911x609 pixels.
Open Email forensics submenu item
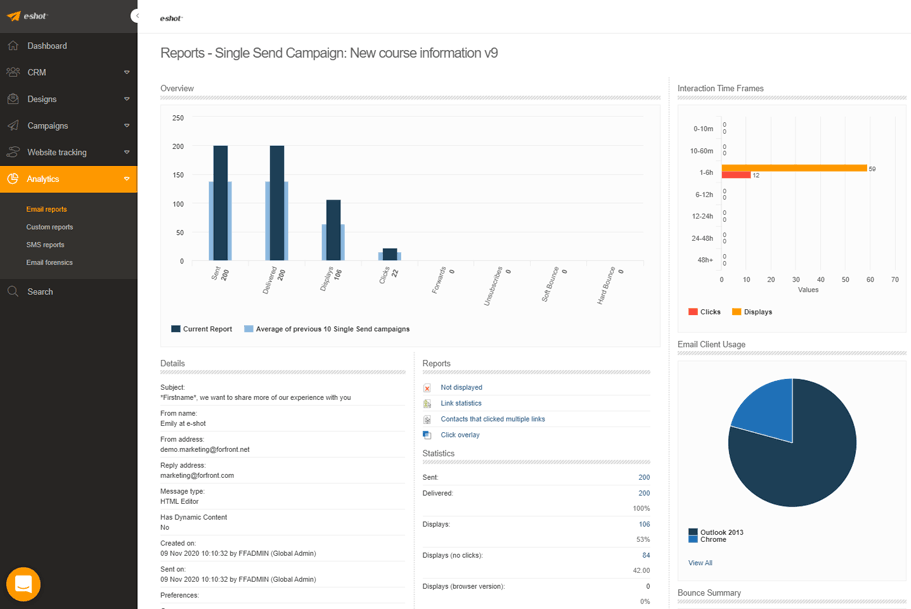click(x=49, y=263)
